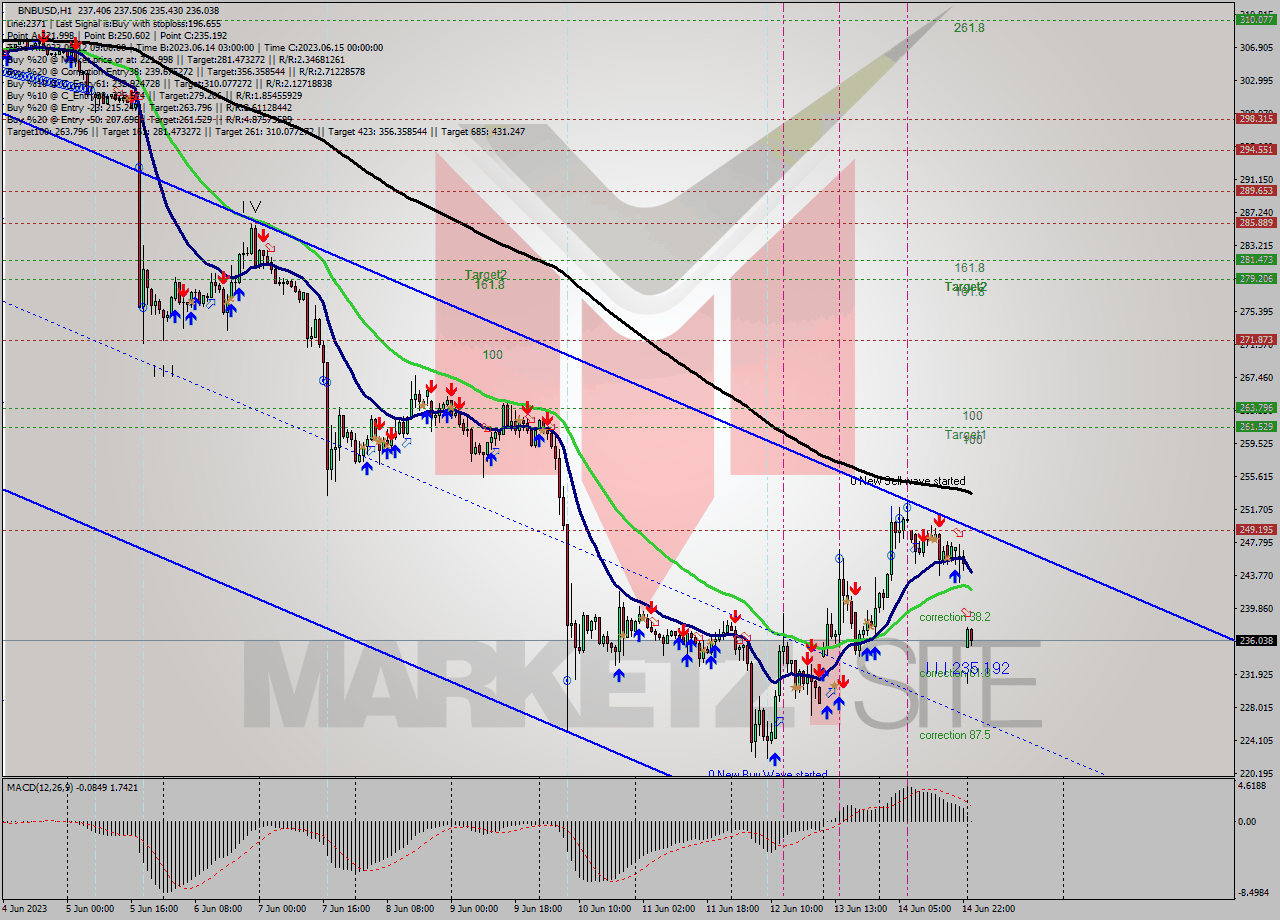Click the red 289.653 price tag
Viewport: 1280px width, 920px height.
click(x=1256, y=190)
